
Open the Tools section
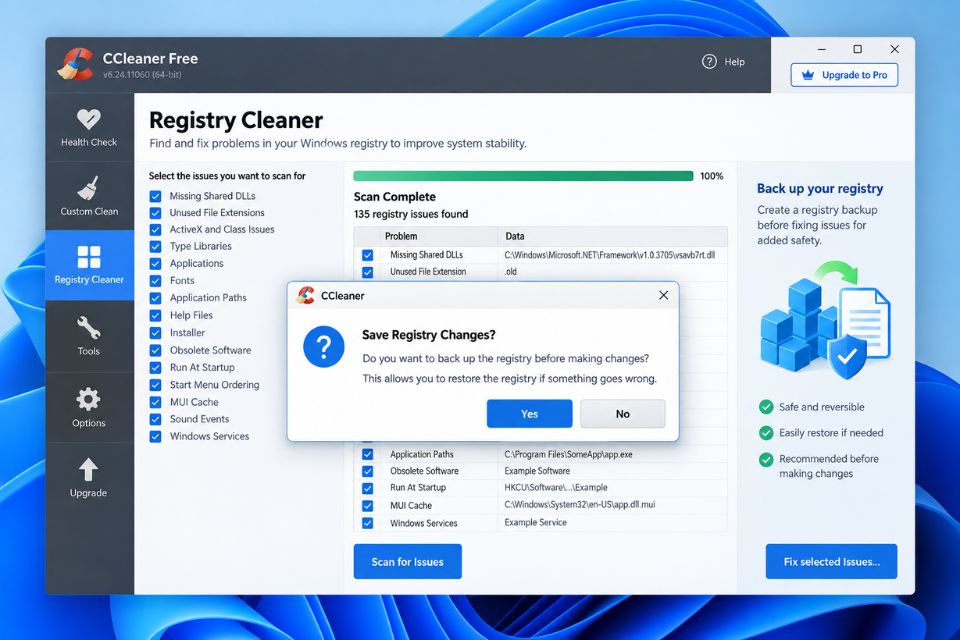[89, 336]
